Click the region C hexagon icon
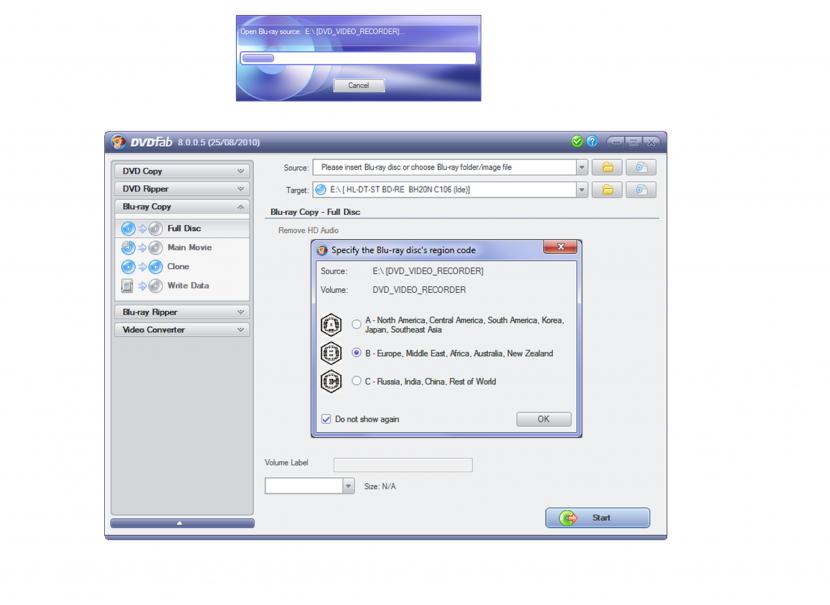The width and height of the screenshot is (830, 605). (331, 382)
